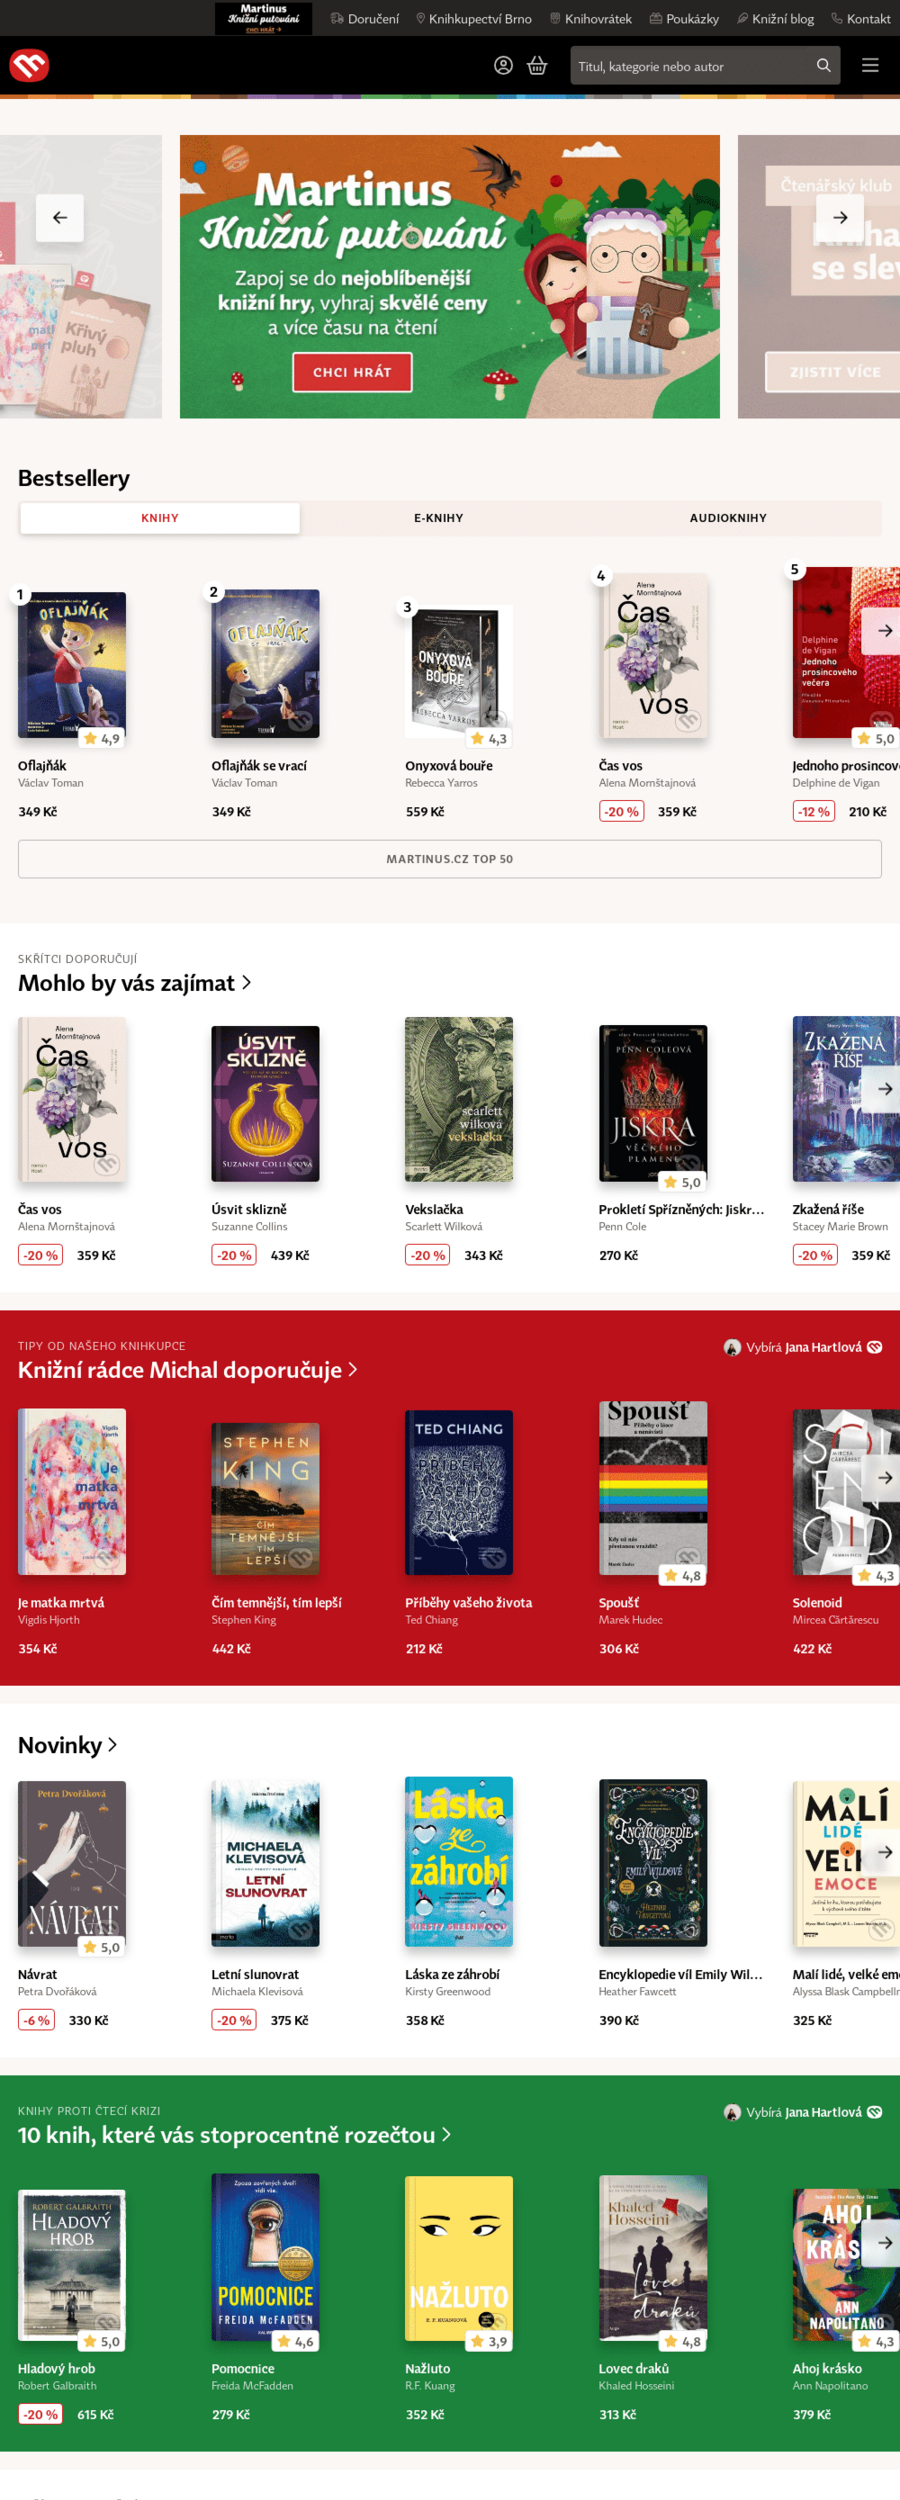Expand Knižní rádce Michal doporučuje heading
Image resolution: width=900 pixels, height=2500 pixels.
click(x=187, y=1370)
